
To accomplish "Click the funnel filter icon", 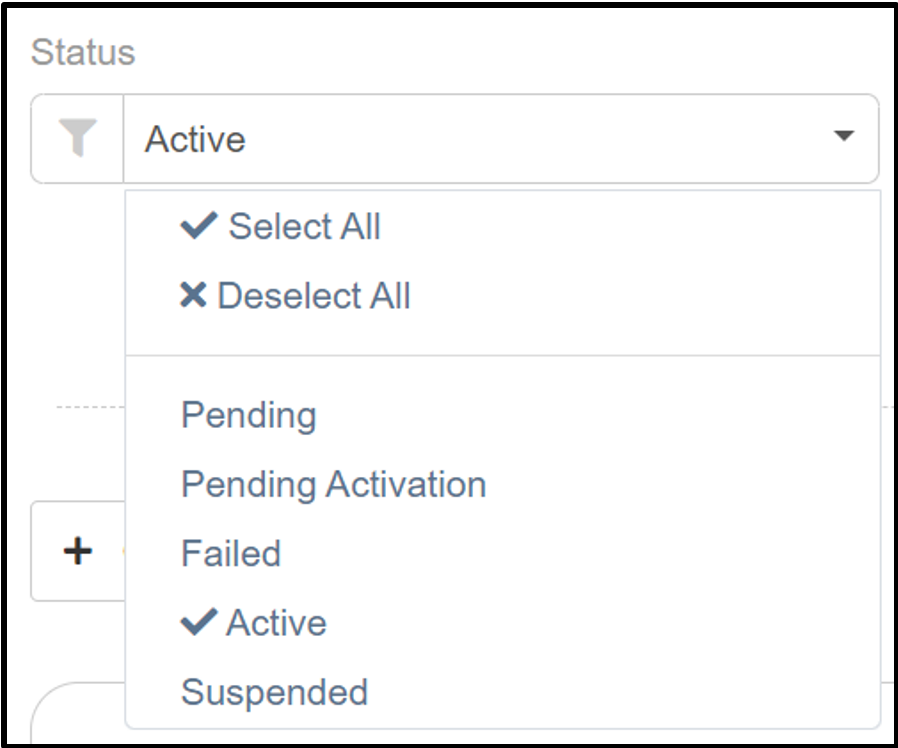I will click(x=77, y=138).
